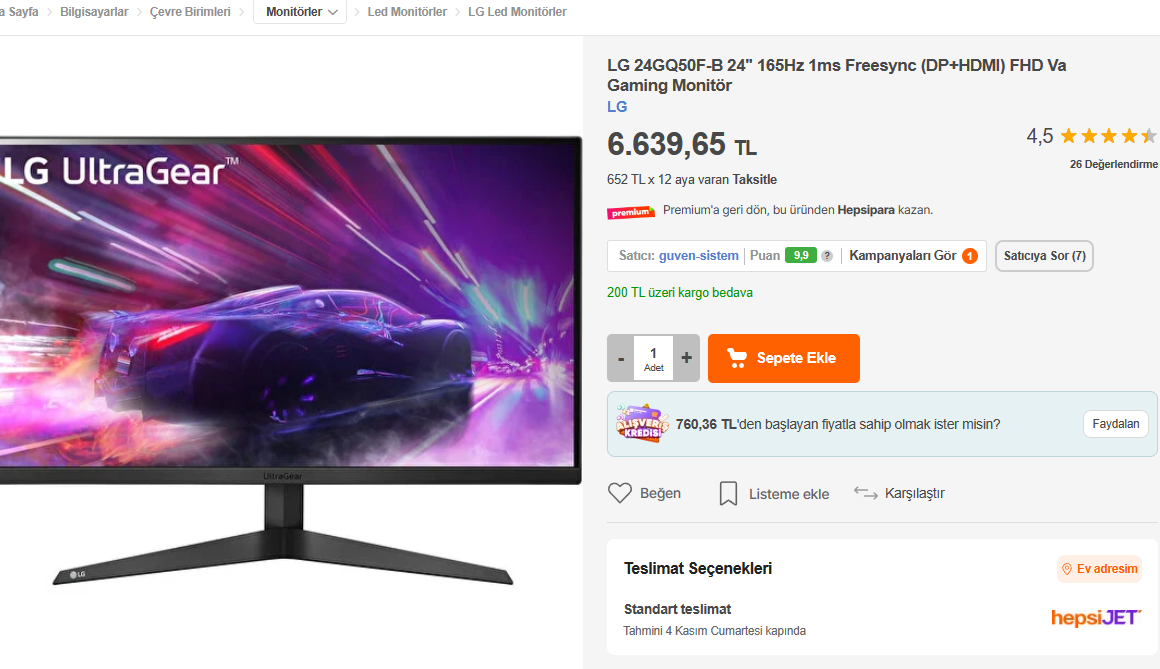Select Ev adresim delivery address
The width and height of the screenshot is (1160, 669).
pos(1099,568)
